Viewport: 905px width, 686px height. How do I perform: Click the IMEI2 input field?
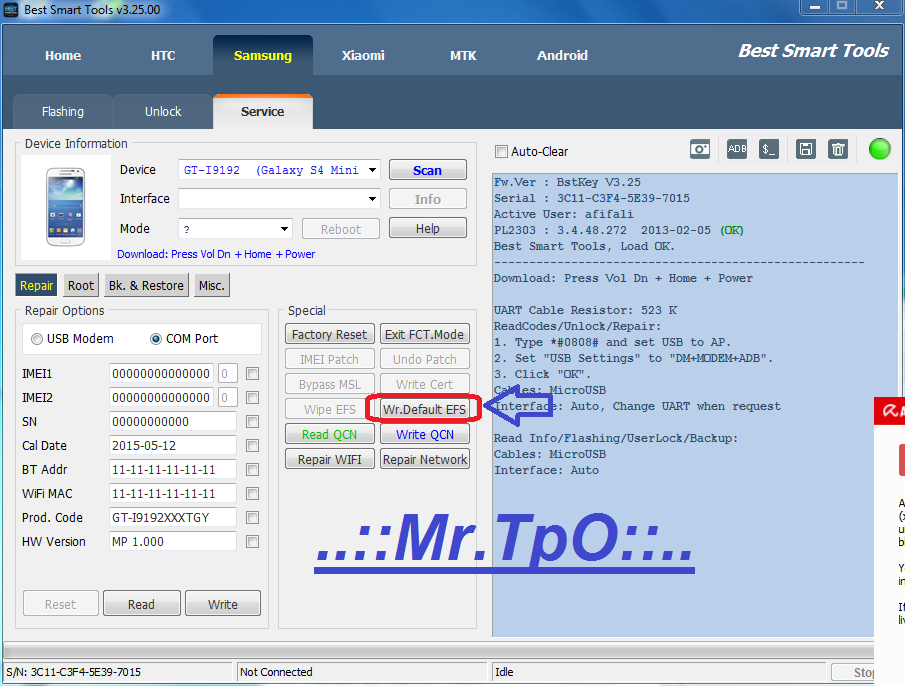pyautogui.click(x=161, y=398)
